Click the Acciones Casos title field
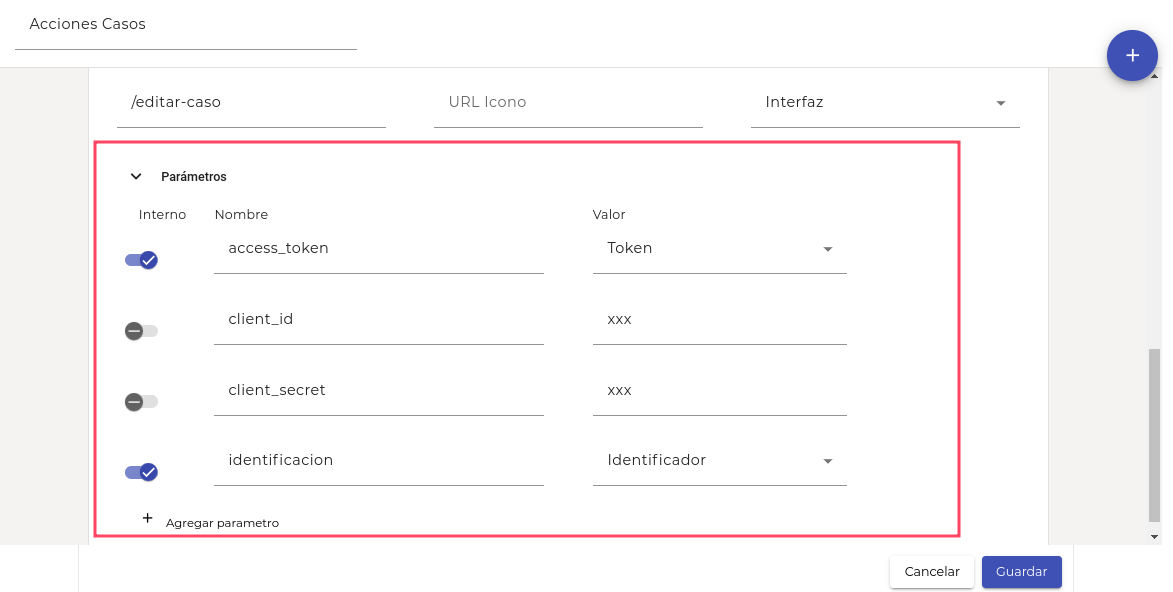Image resolution: width=1173 pixels, height=592 pixels. [x=186, y=25]
